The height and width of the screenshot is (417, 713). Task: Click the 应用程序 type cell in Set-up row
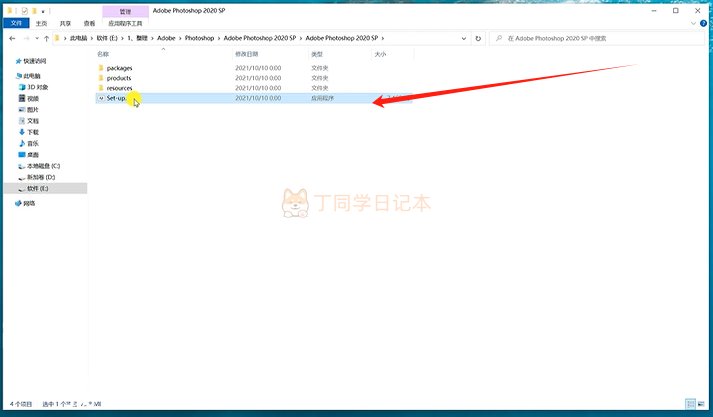[x=322, y=98]
